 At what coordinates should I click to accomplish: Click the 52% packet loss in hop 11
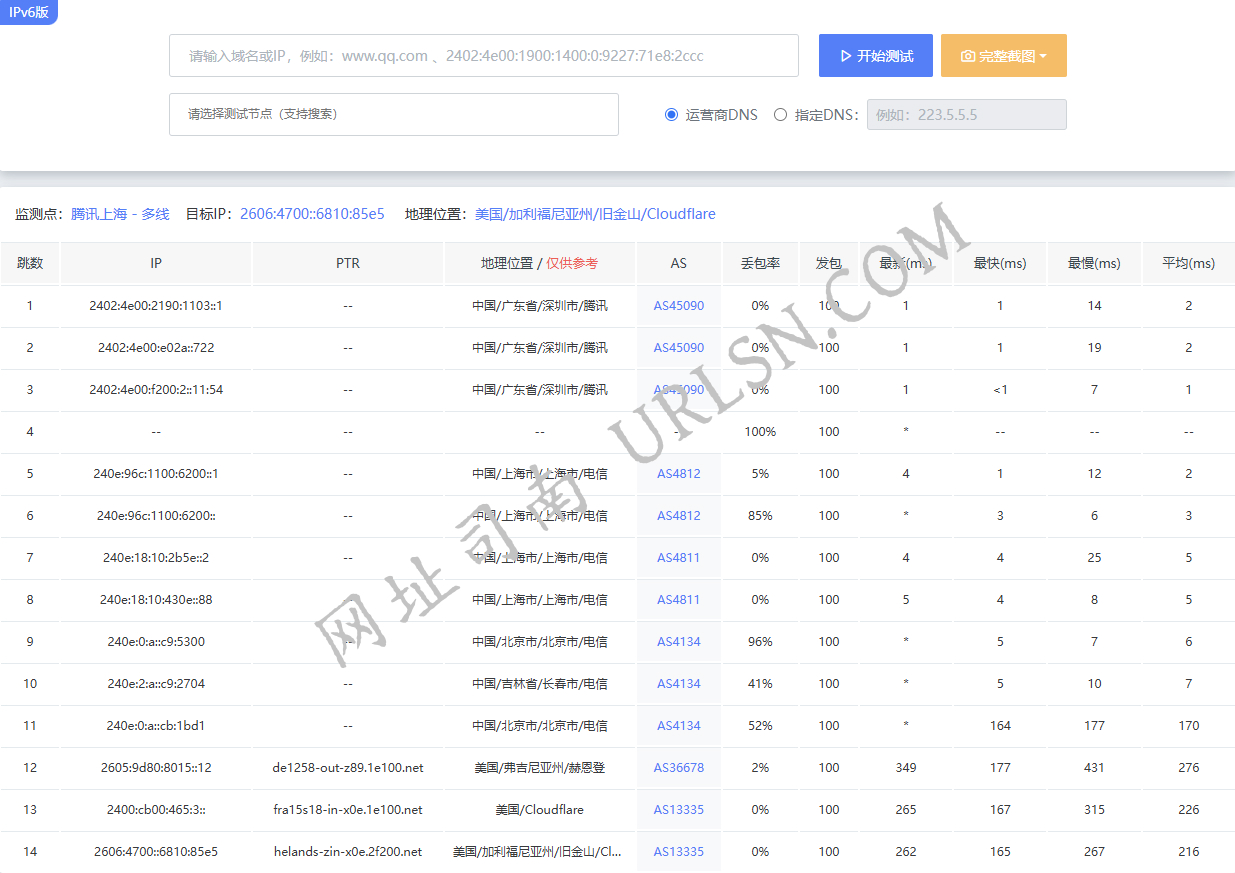pos(760,726)
